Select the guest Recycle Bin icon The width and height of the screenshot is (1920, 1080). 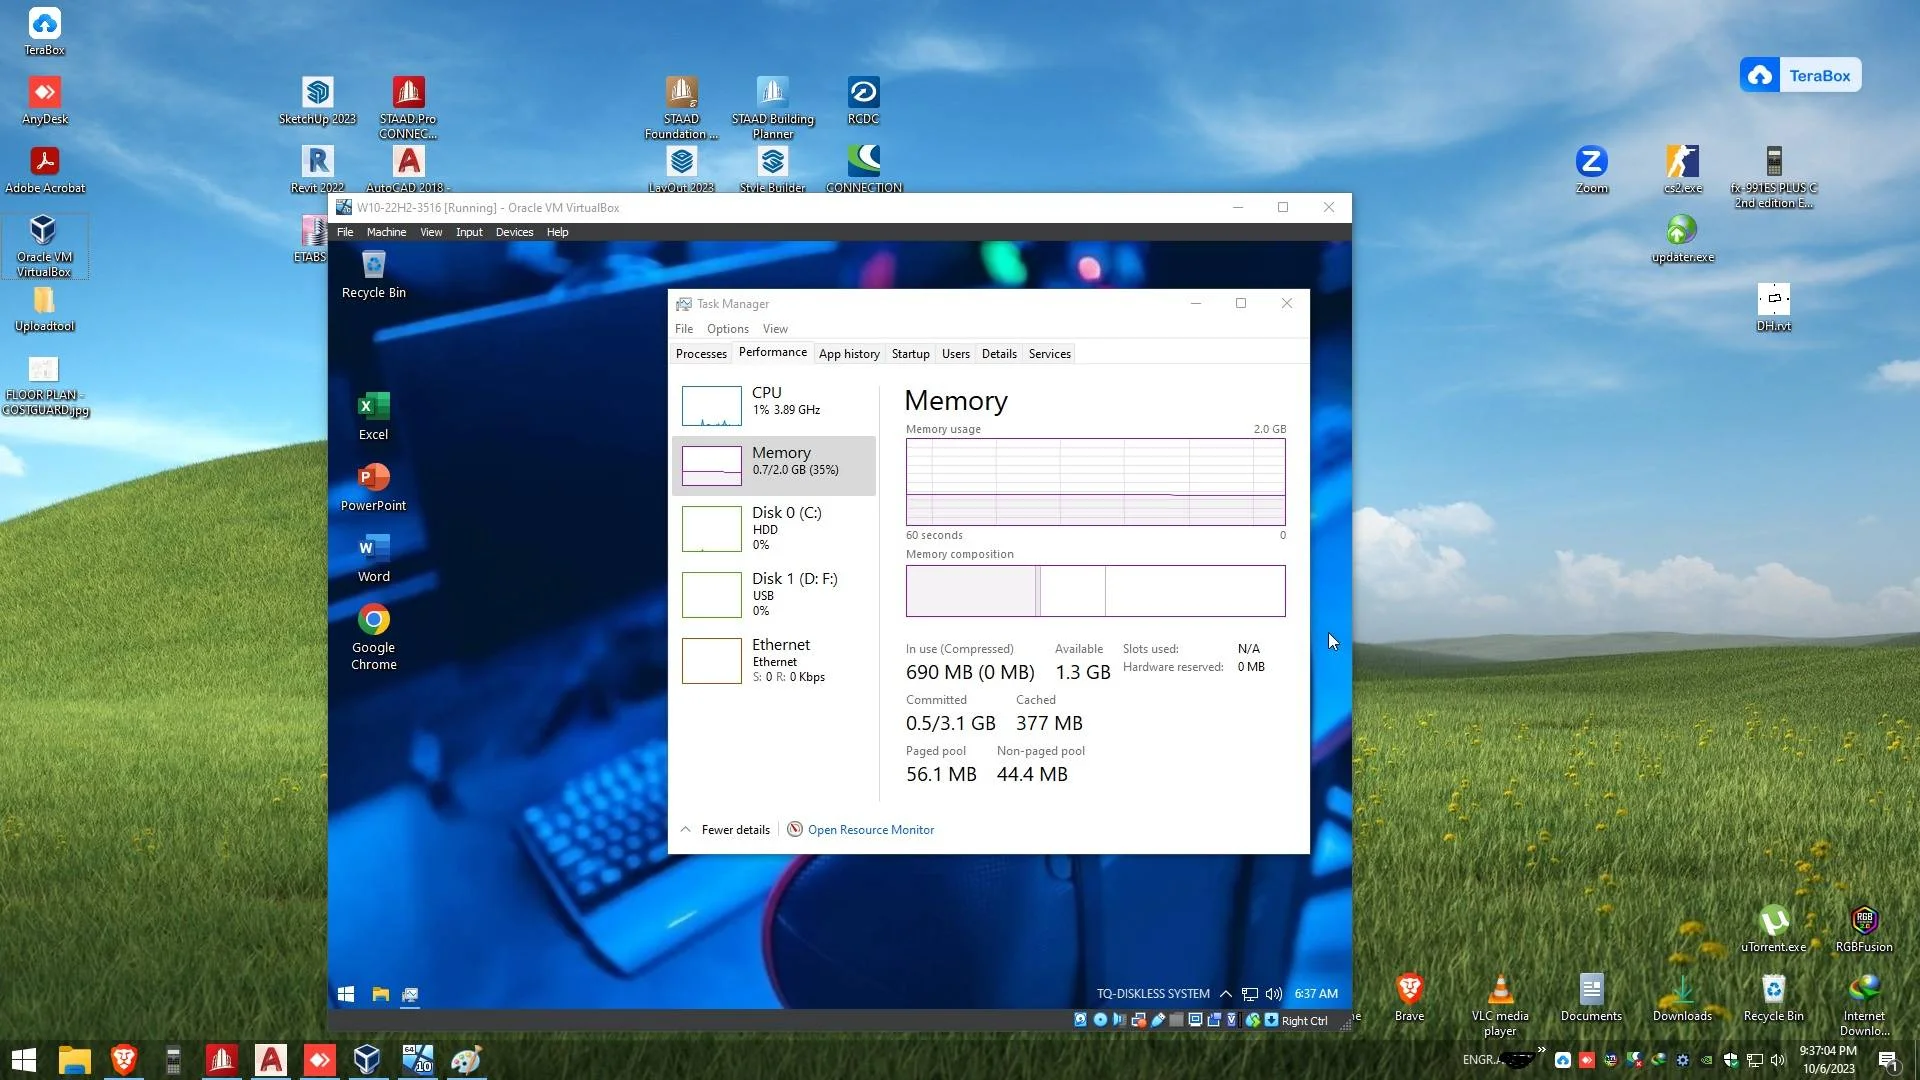pos(373,274)
